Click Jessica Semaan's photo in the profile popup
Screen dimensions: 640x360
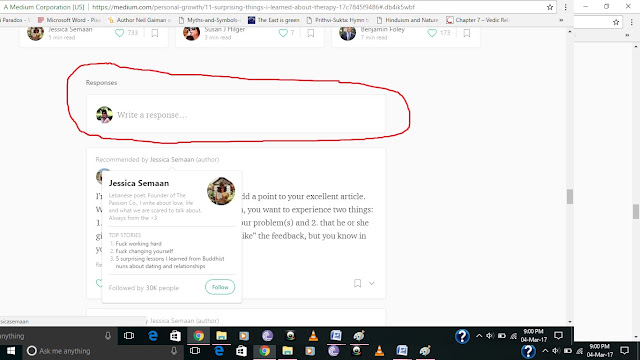pos(221,191)
